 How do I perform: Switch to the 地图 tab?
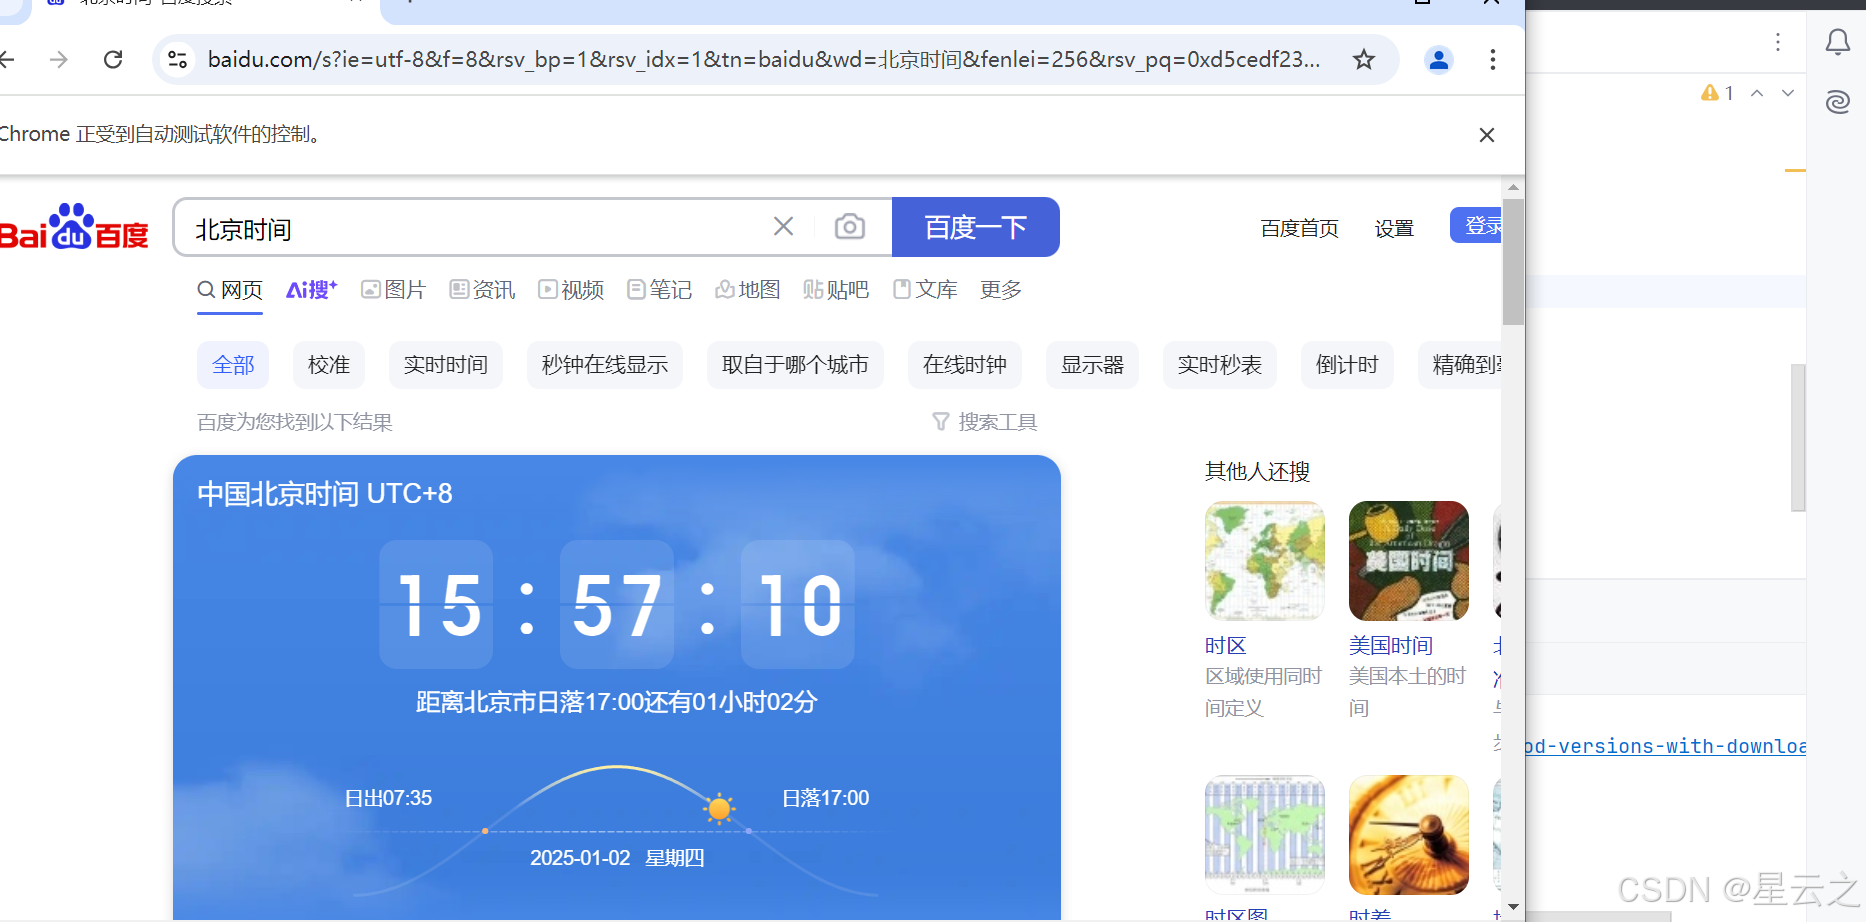point(748,290)
